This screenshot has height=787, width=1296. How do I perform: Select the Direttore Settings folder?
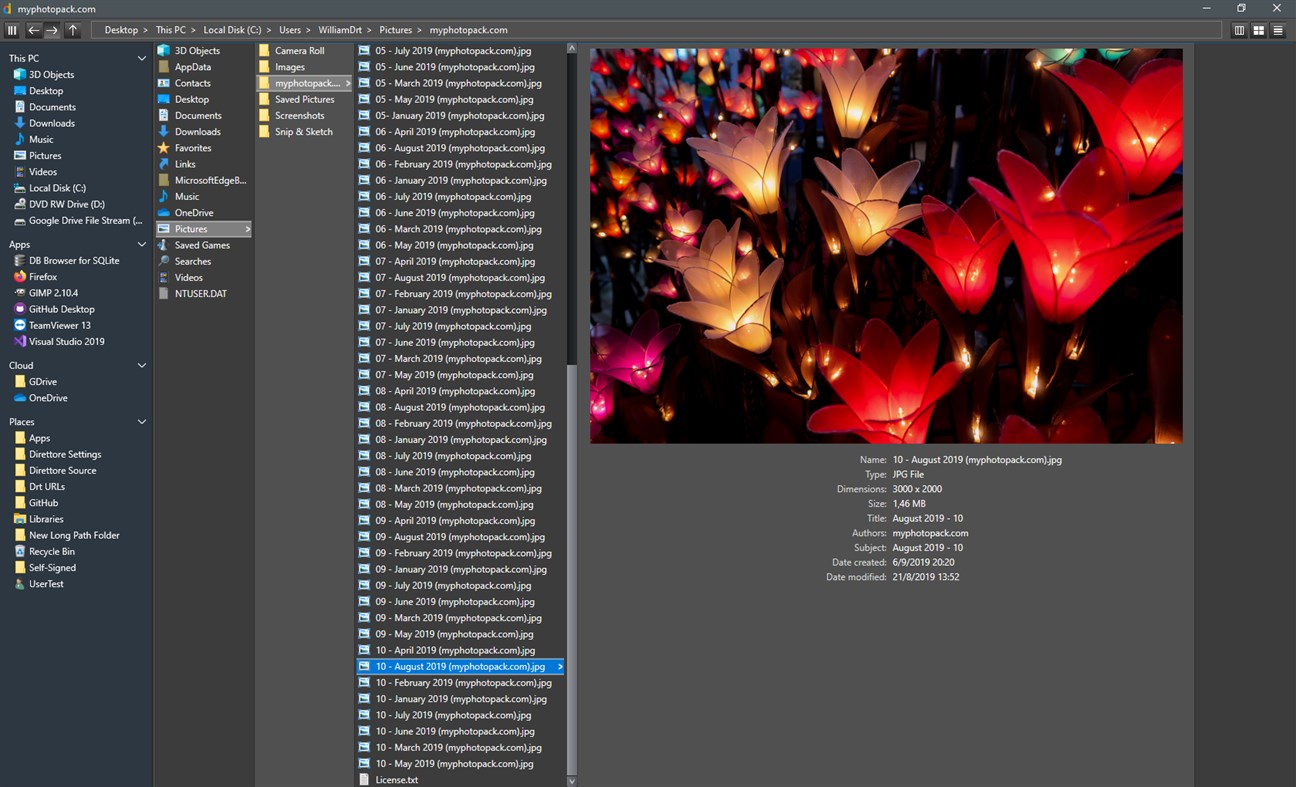(62, 454)
